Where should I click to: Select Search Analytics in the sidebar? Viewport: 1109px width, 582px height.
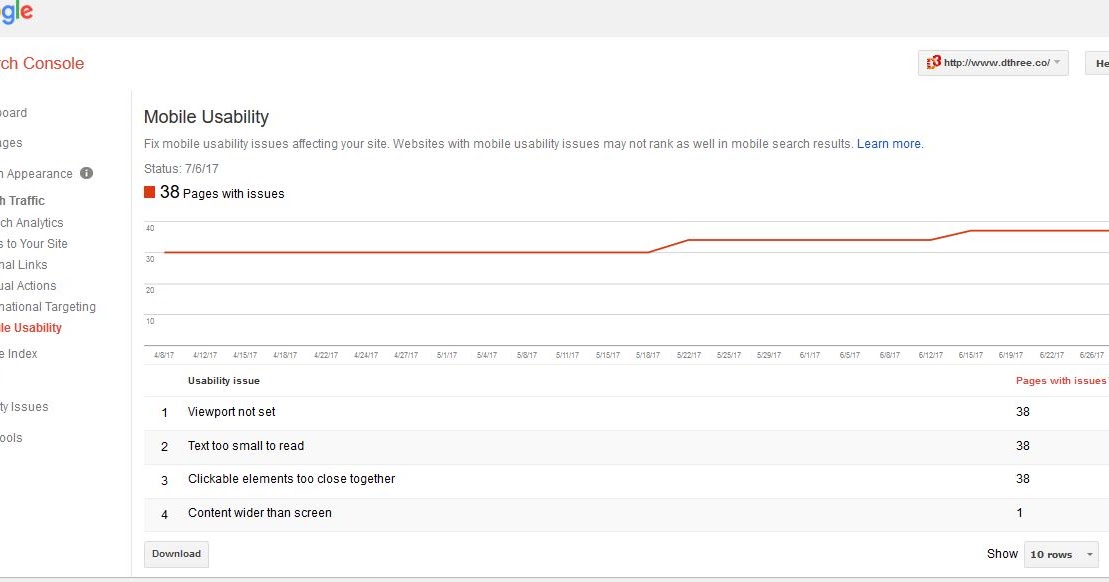30,222
